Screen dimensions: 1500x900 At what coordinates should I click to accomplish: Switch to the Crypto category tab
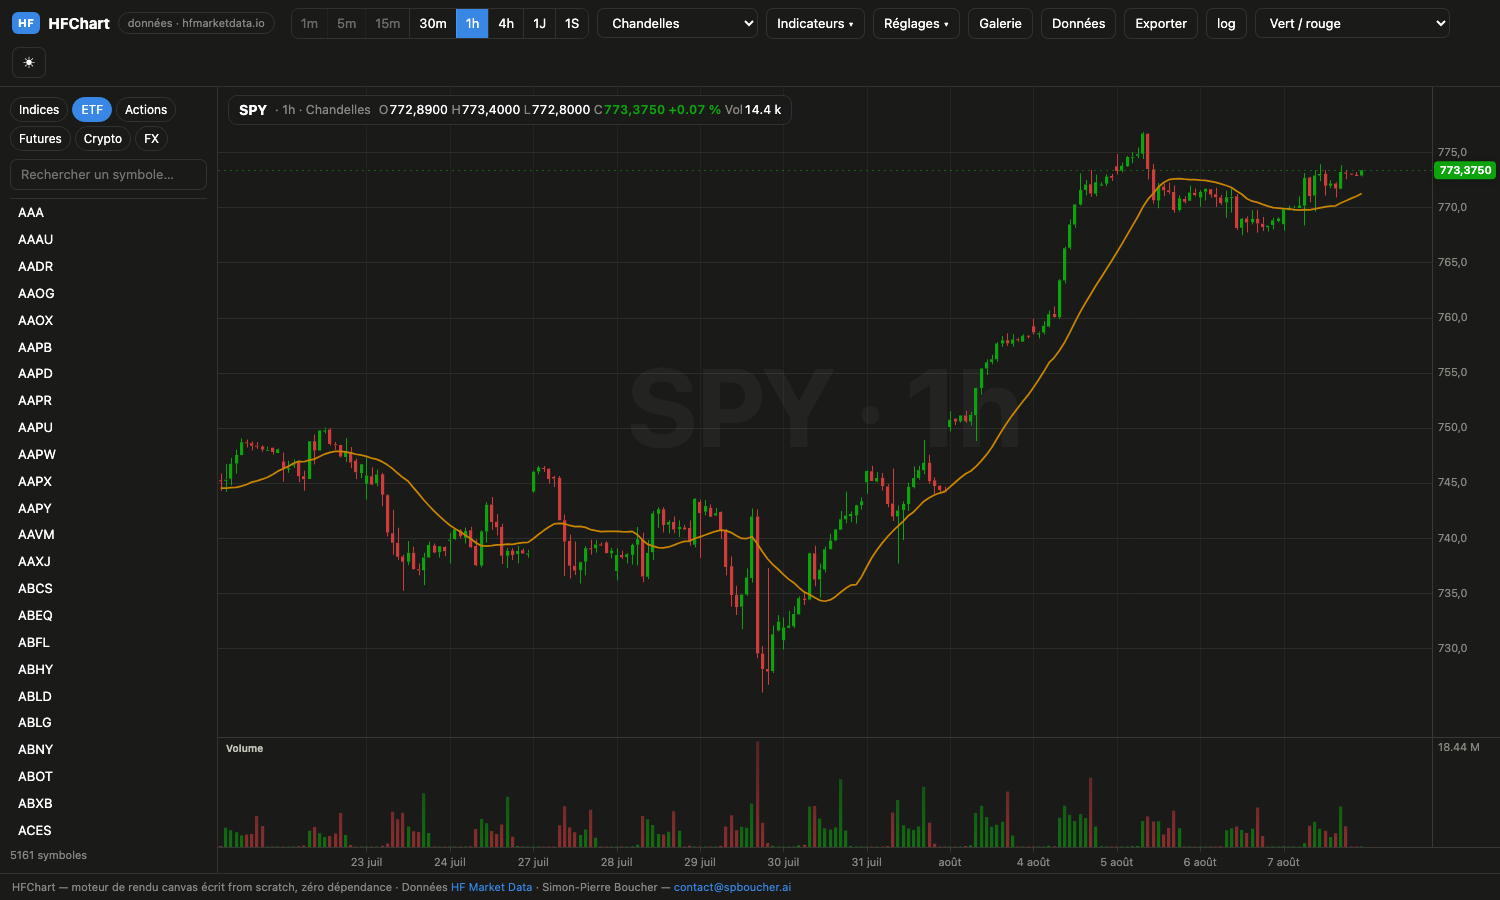103,139
